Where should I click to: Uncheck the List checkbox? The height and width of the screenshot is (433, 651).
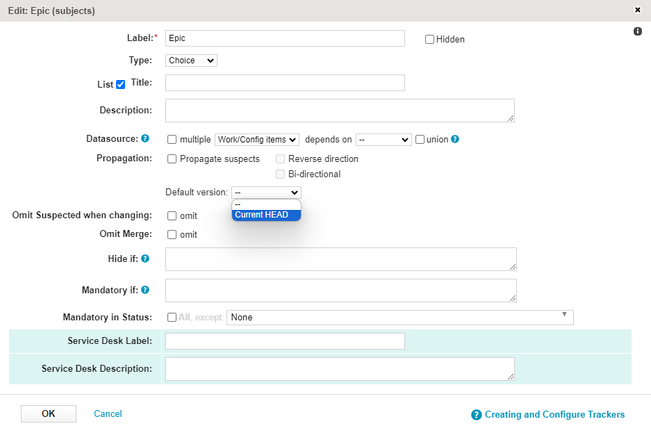[120, 85]
